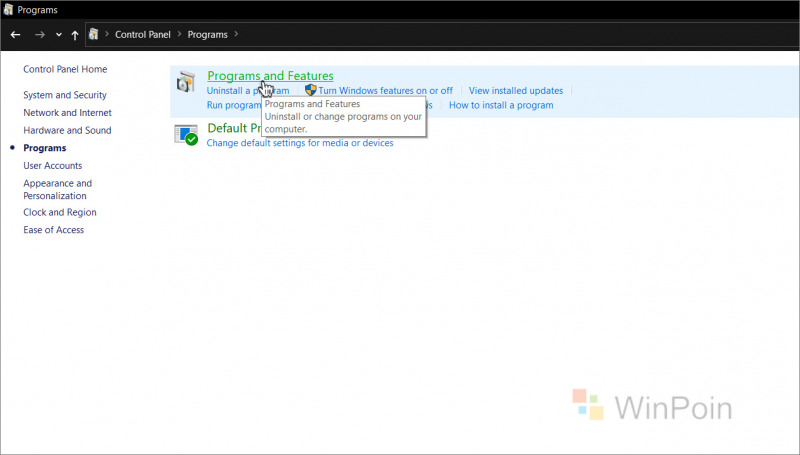Click View installed updates
Screen dimensions: 800x455
516,91
